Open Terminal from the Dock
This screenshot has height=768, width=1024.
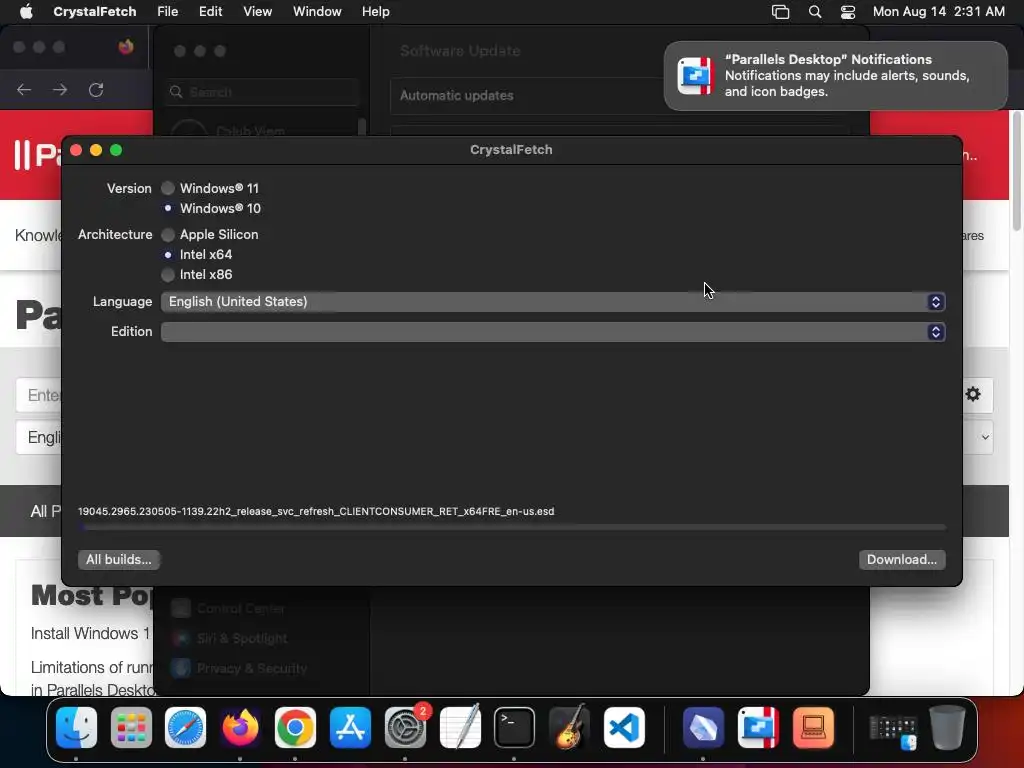(514, 727)
